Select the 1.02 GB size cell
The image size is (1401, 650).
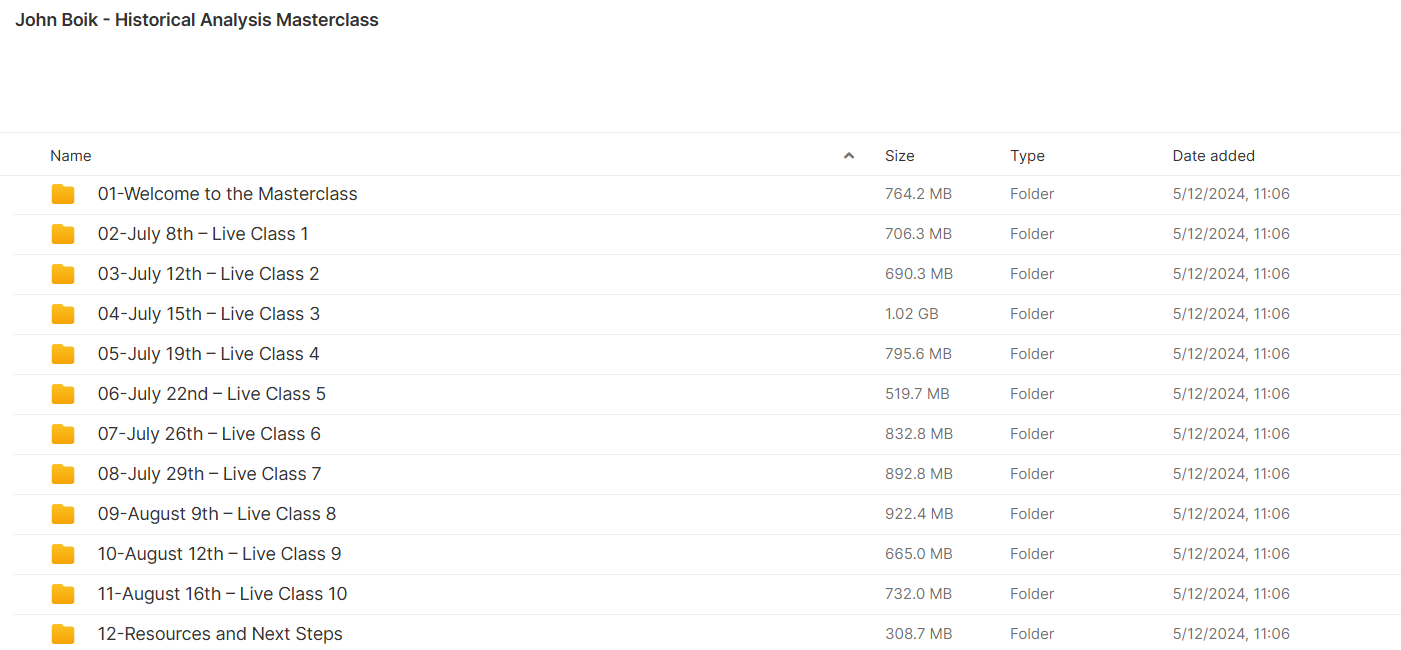click(x=912, y=314)
